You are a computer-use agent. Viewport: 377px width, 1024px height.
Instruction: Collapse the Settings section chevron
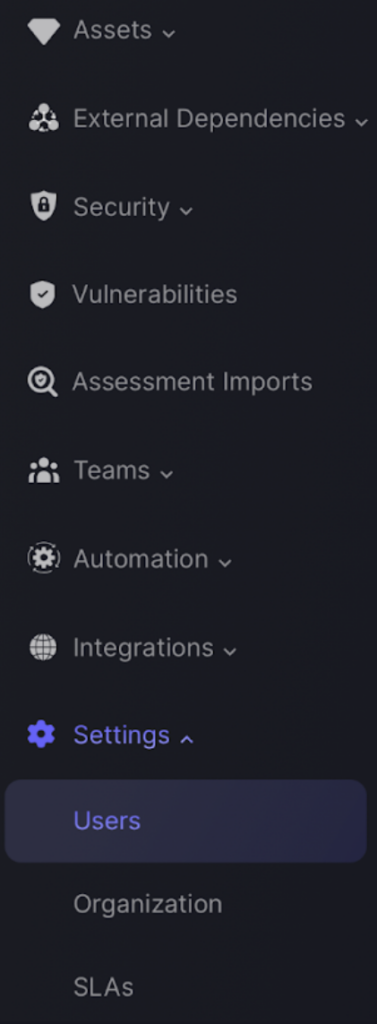(186, 739)
